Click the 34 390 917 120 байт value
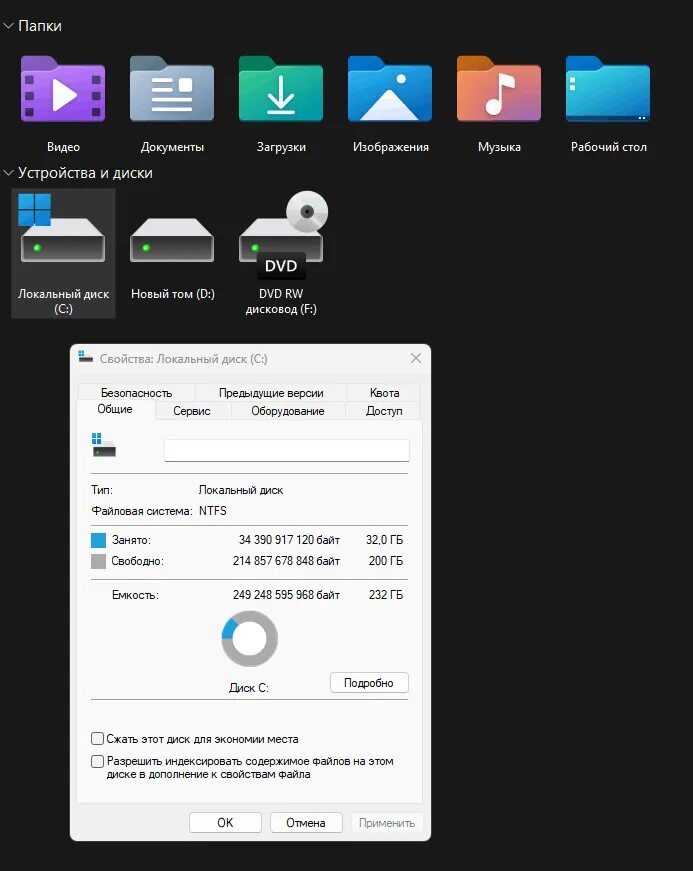The height and width of the screenshot is (871, 693). pos(289,540)
